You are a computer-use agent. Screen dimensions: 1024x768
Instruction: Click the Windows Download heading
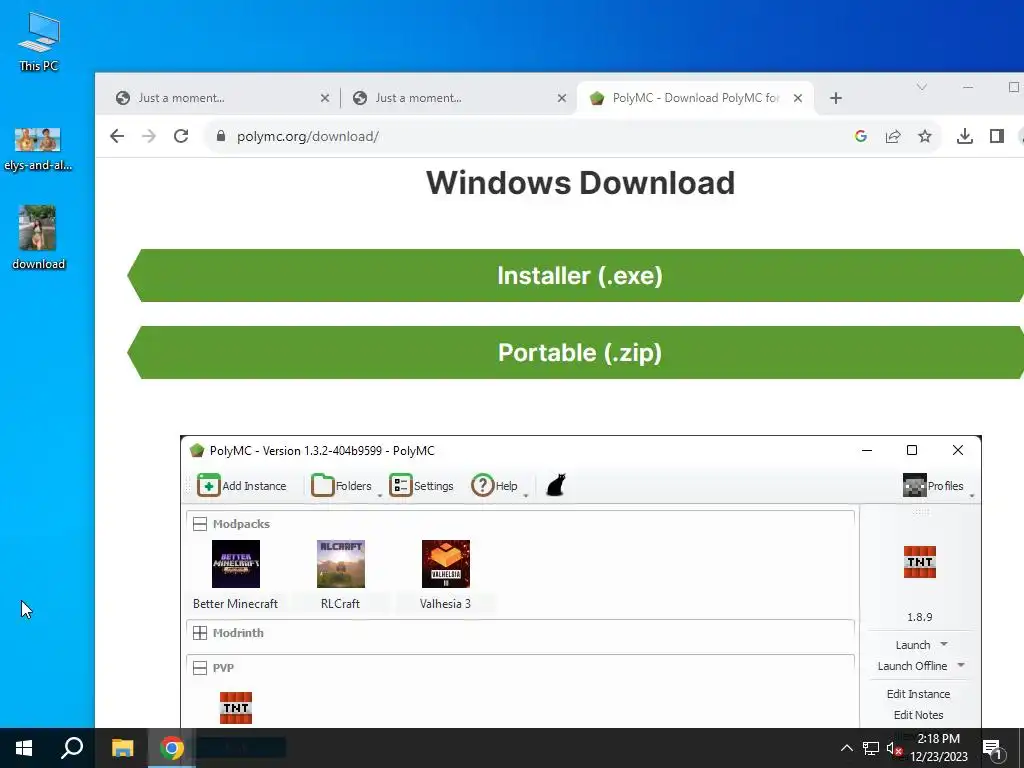point(580,182)
